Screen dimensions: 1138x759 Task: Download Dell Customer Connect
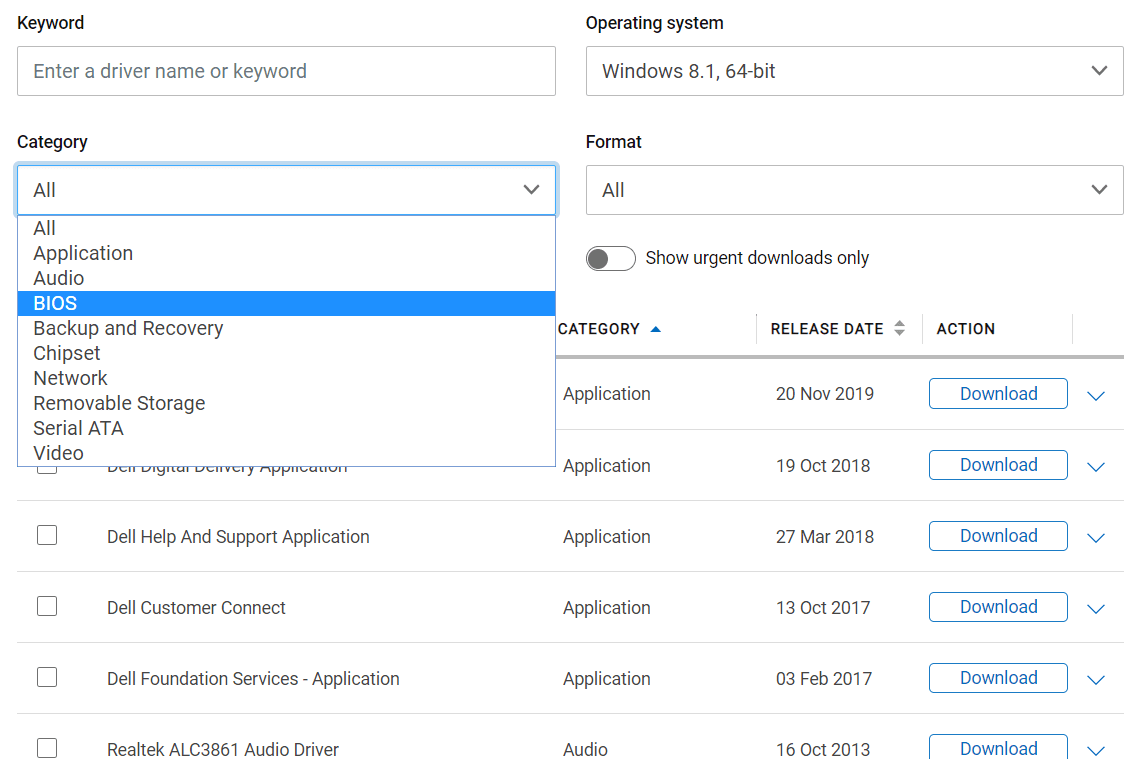998,607
